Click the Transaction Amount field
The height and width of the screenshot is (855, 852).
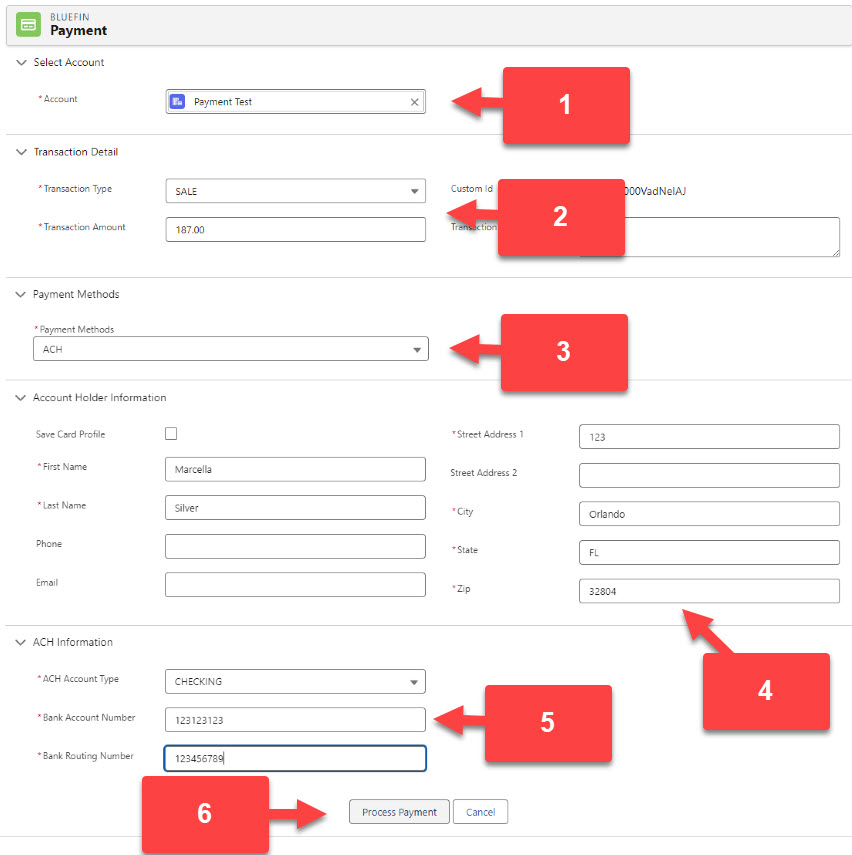[x=295, y=230]
